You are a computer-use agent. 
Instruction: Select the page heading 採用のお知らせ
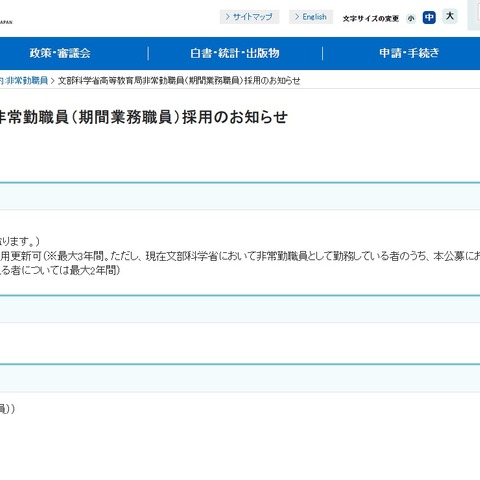[x=235, y=117]
